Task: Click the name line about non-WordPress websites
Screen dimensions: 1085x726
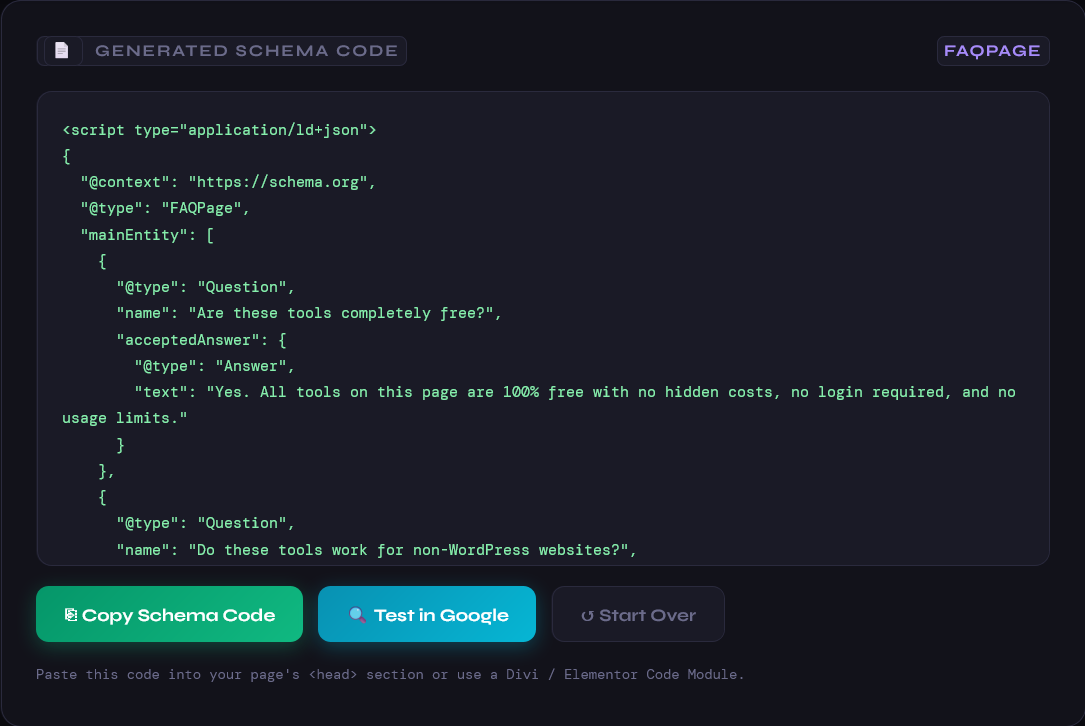Action: tap(376, 550)
